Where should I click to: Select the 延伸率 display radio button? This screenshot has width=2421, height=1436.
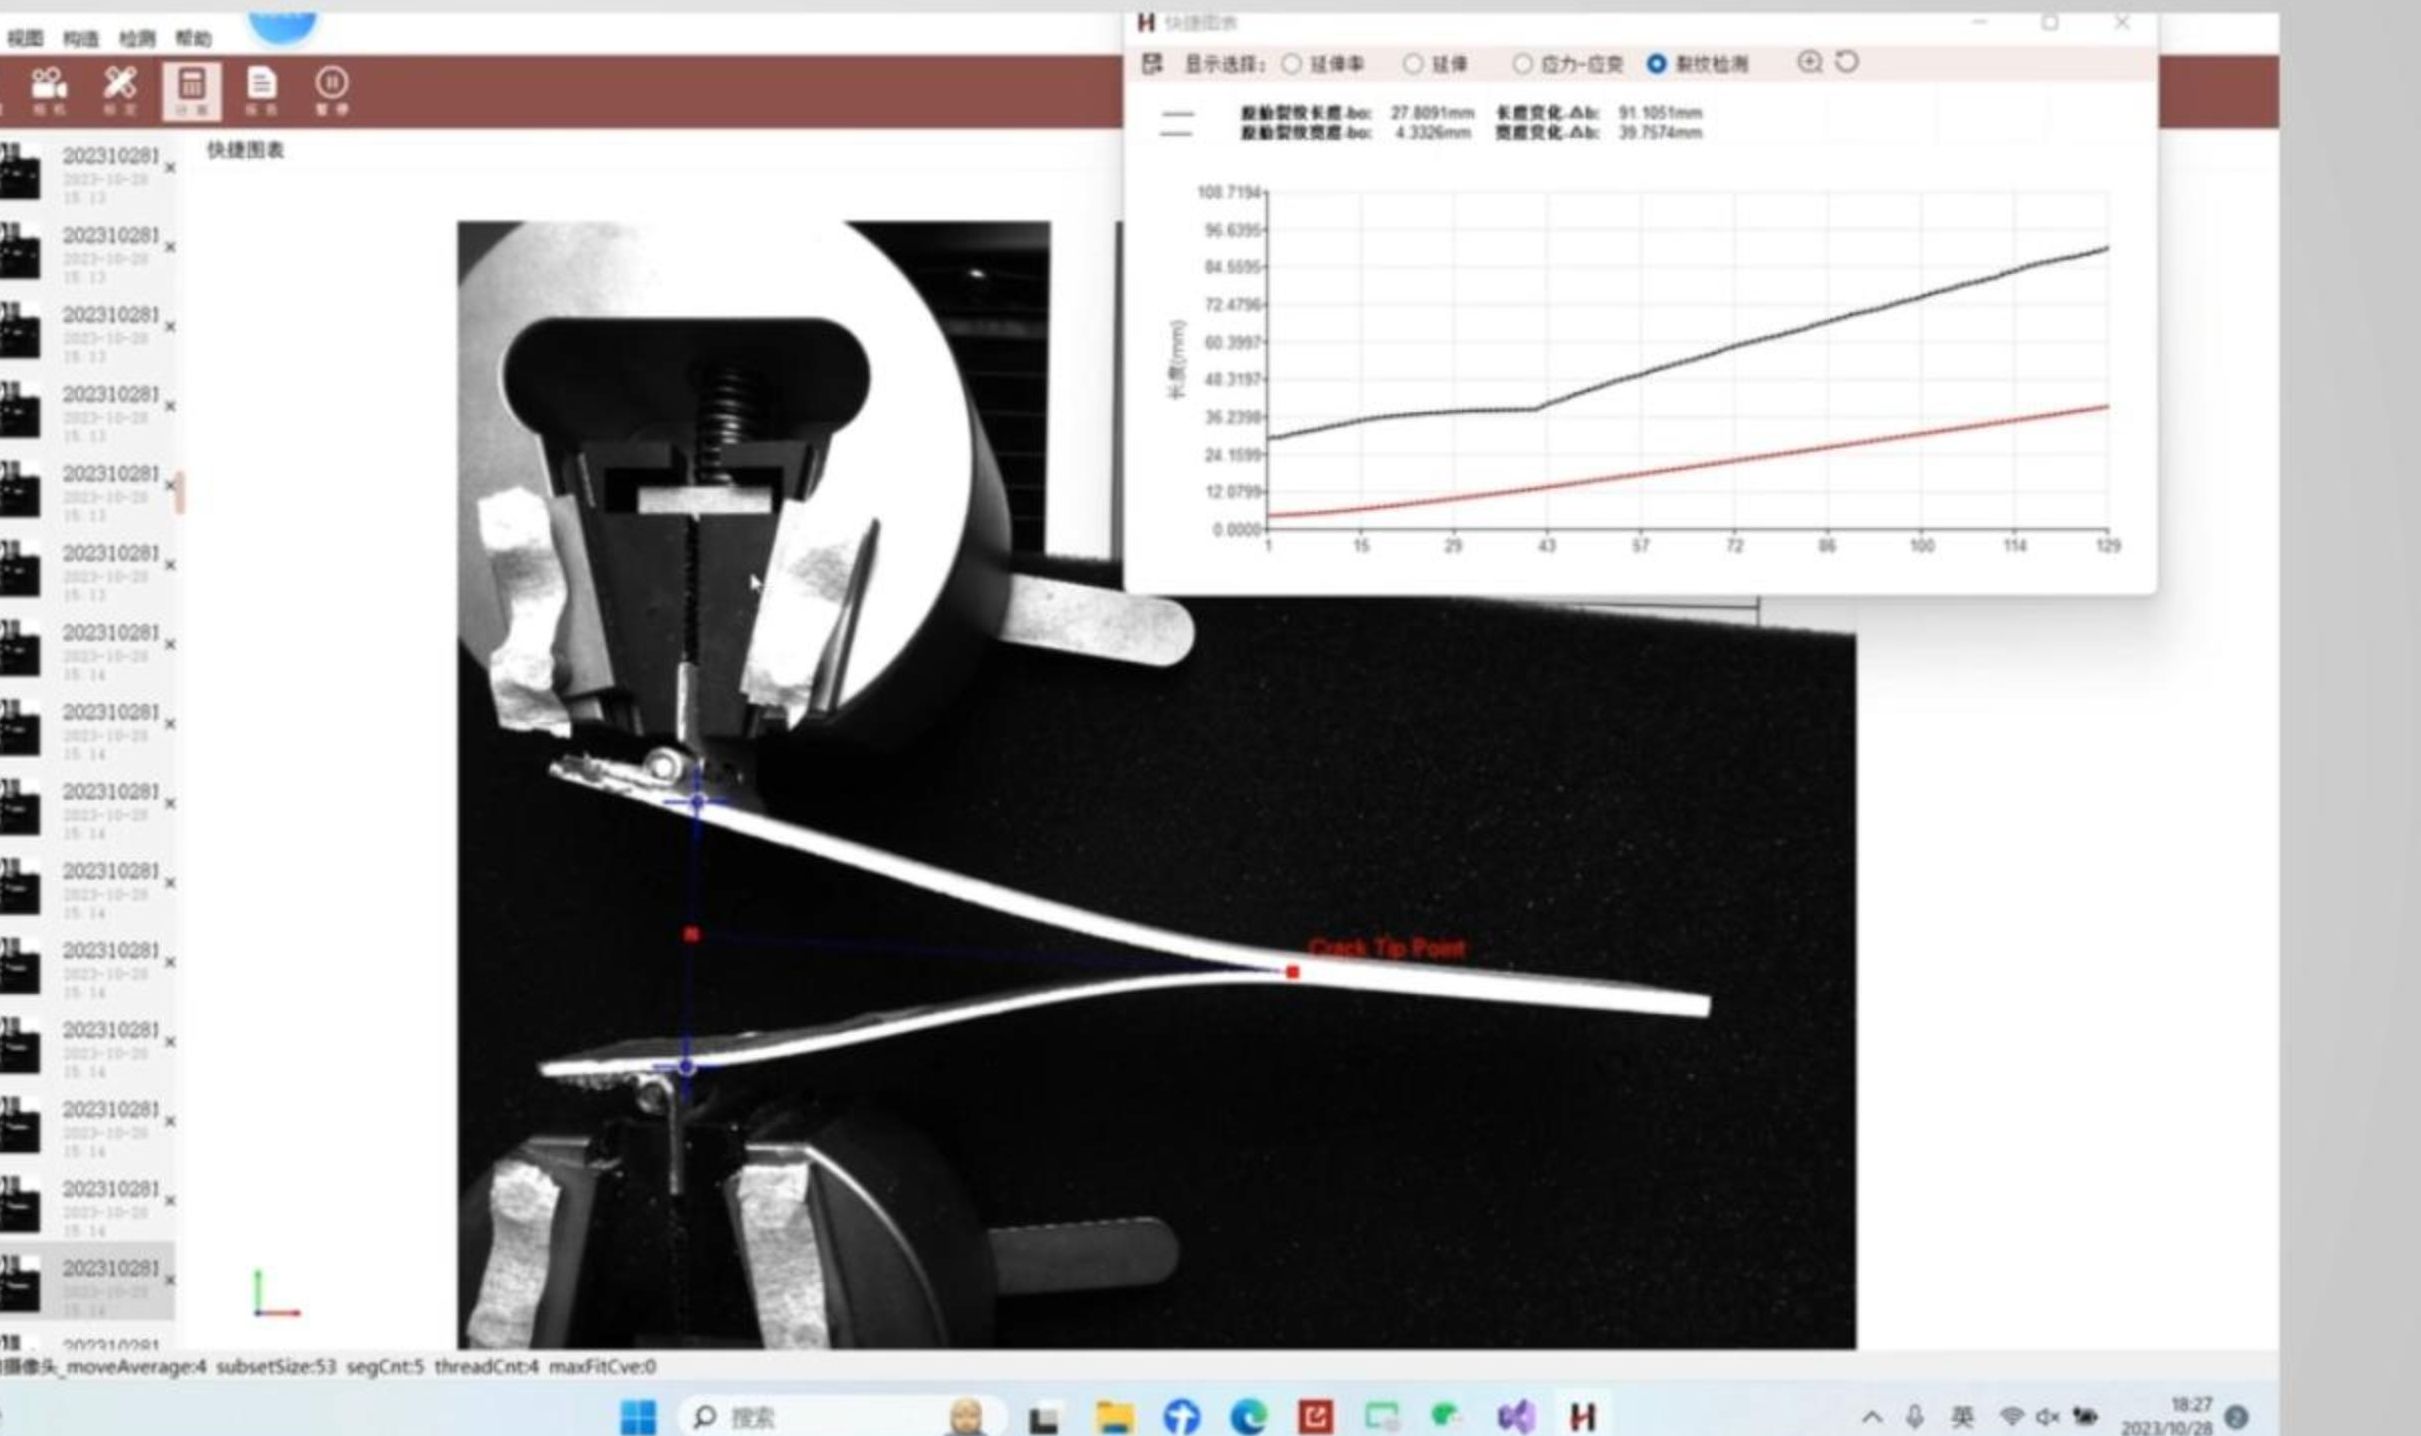[1292, 64]
